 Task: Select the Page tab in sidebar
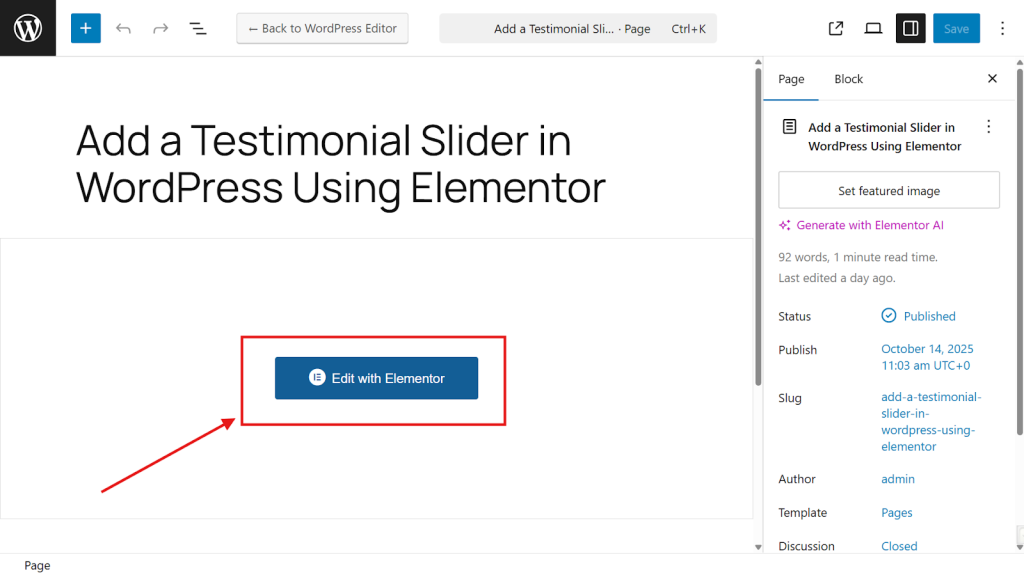791,79
